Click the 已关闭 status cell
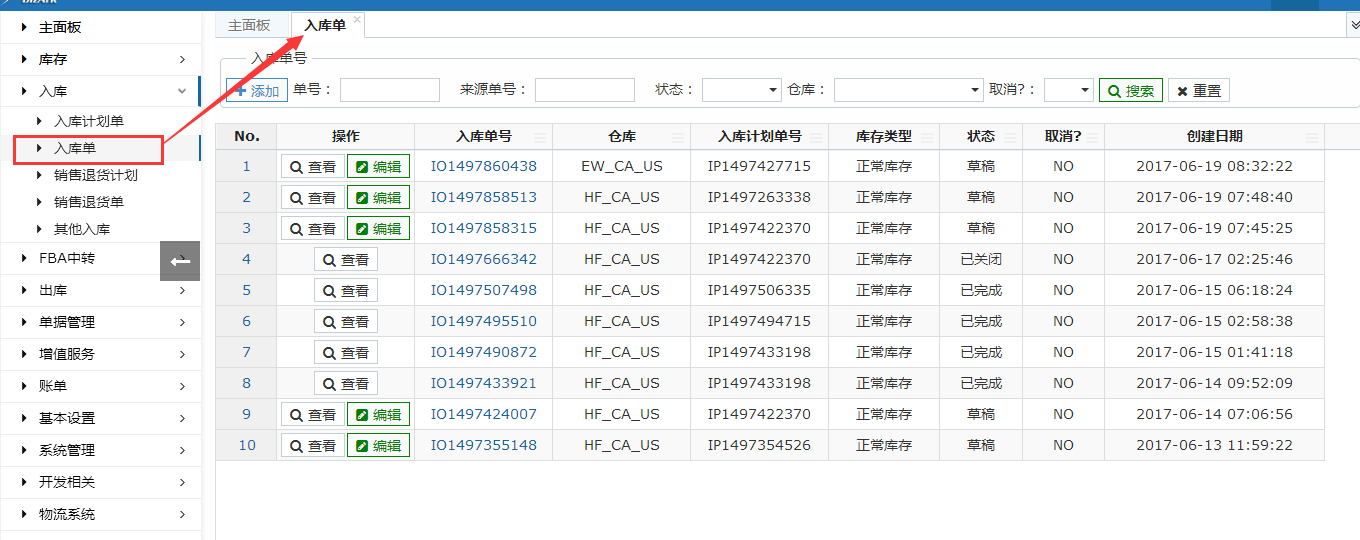 click(981, 259)
